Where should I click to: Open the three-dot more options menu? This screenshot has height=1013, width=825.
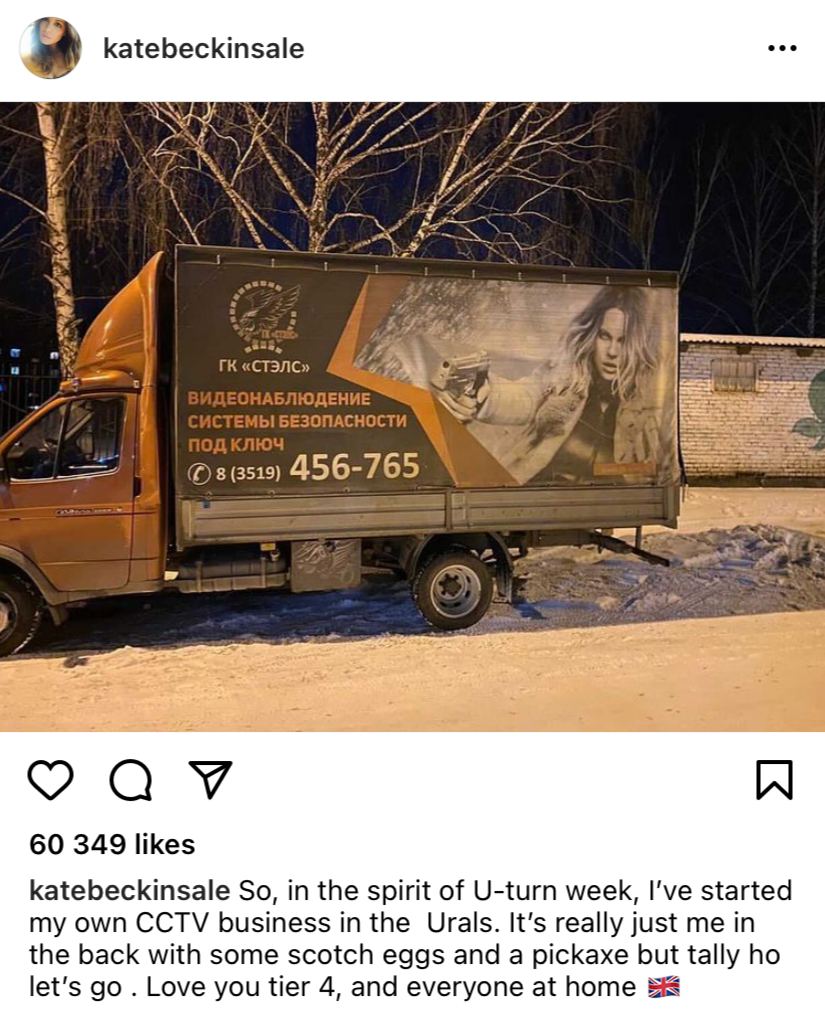[x=782, y=48]
